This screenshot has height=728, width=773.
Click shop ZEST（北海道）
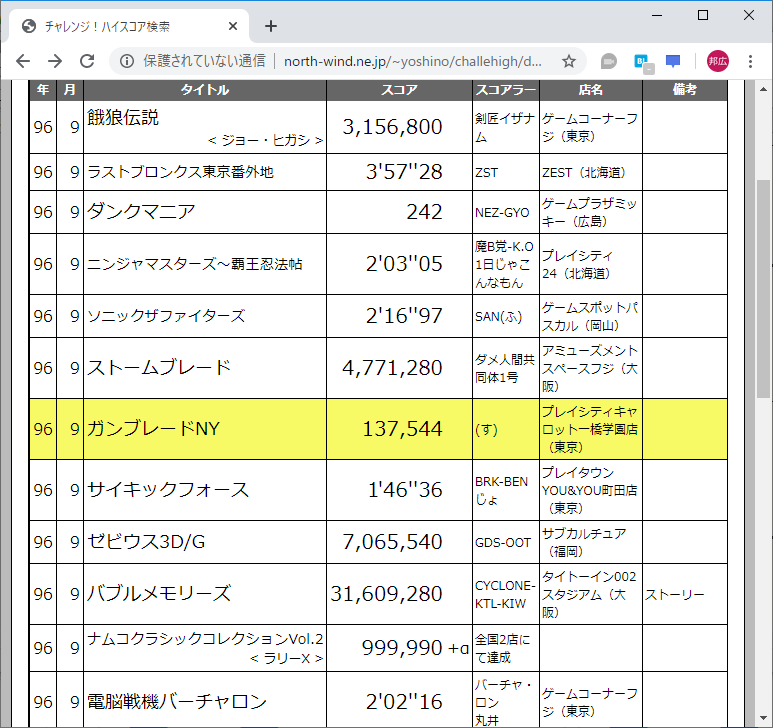click(584, 173)
